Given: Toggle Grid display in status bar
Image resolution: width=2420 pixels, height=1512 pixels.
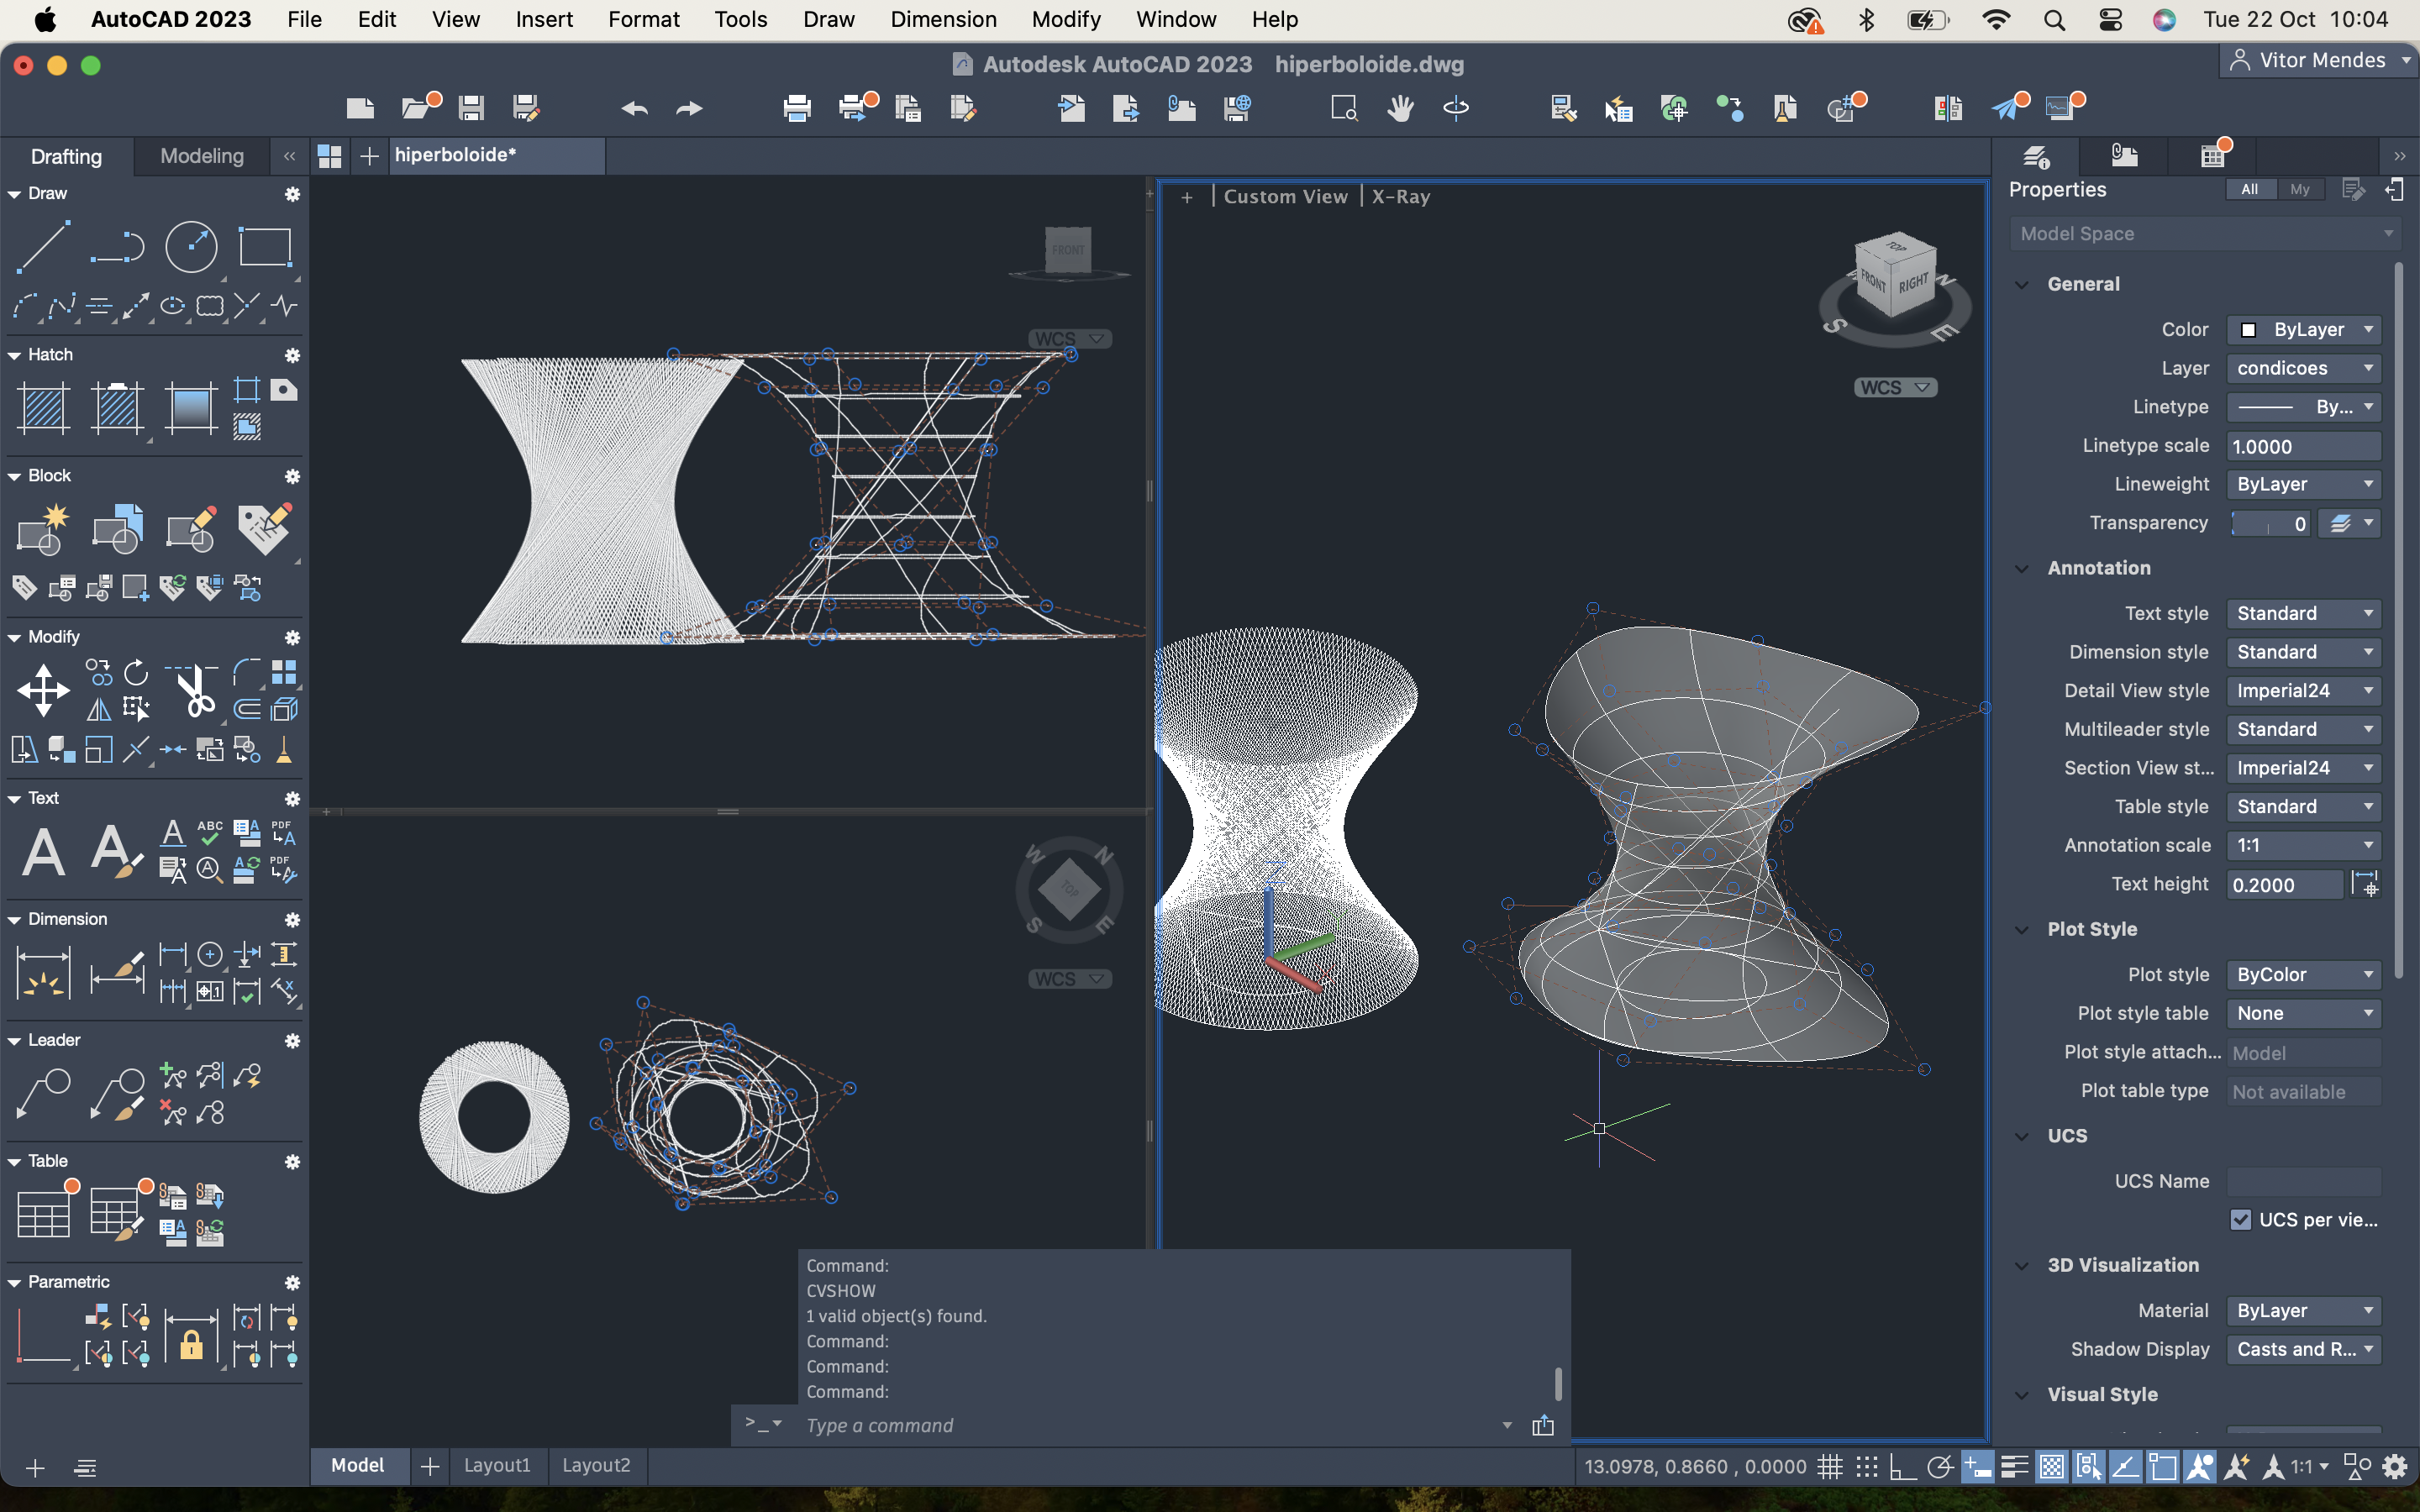Looking at the screenshot, I should 1829,1466.
